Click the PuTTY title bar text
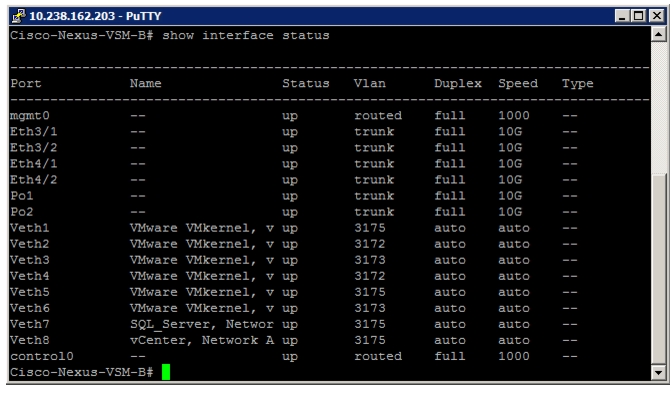 [95, 16]
